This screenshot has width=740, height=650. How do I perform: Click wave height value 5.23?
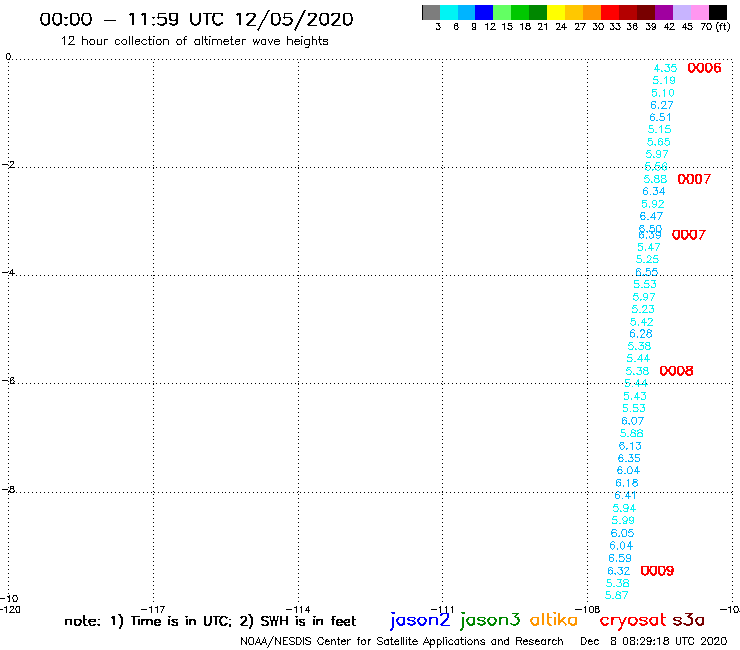point(643,309)
